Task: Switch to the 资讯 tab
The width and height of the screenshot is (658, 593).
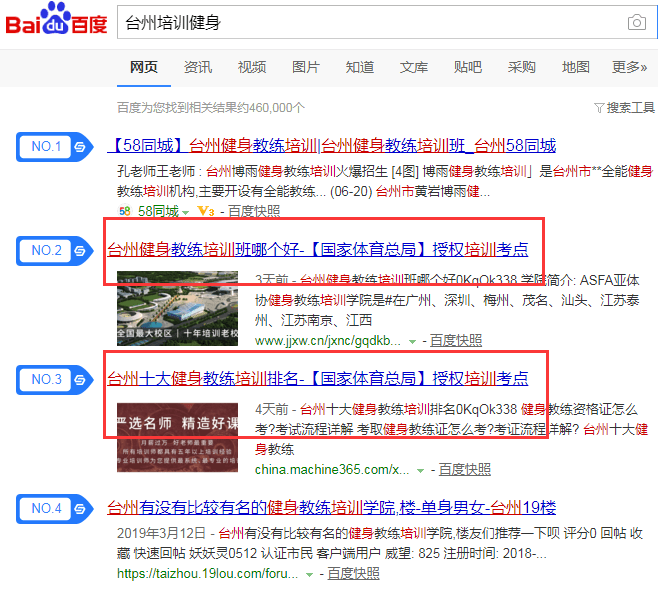Action: click(x=198, y=67)
